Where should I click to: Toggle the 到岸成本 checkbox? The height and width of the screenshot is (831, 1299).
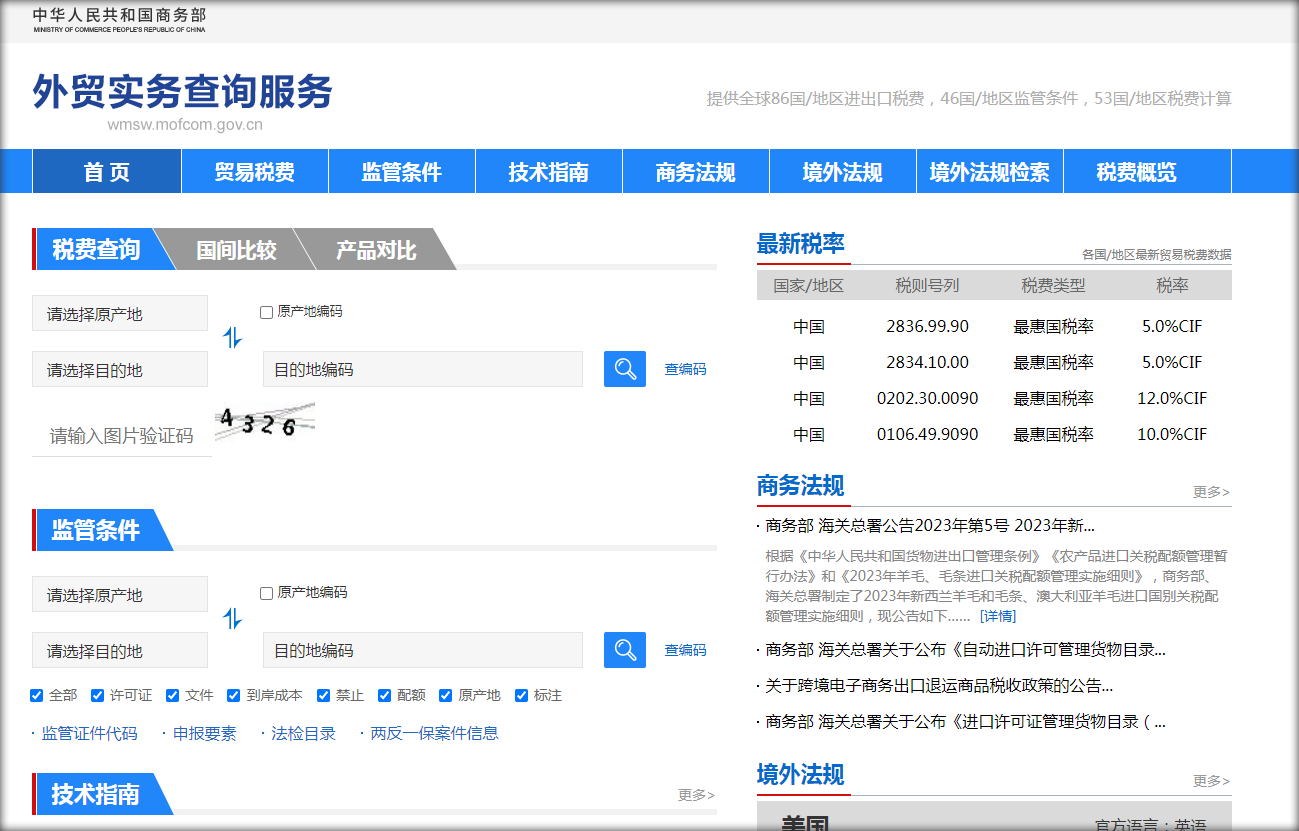coord(234,695)
